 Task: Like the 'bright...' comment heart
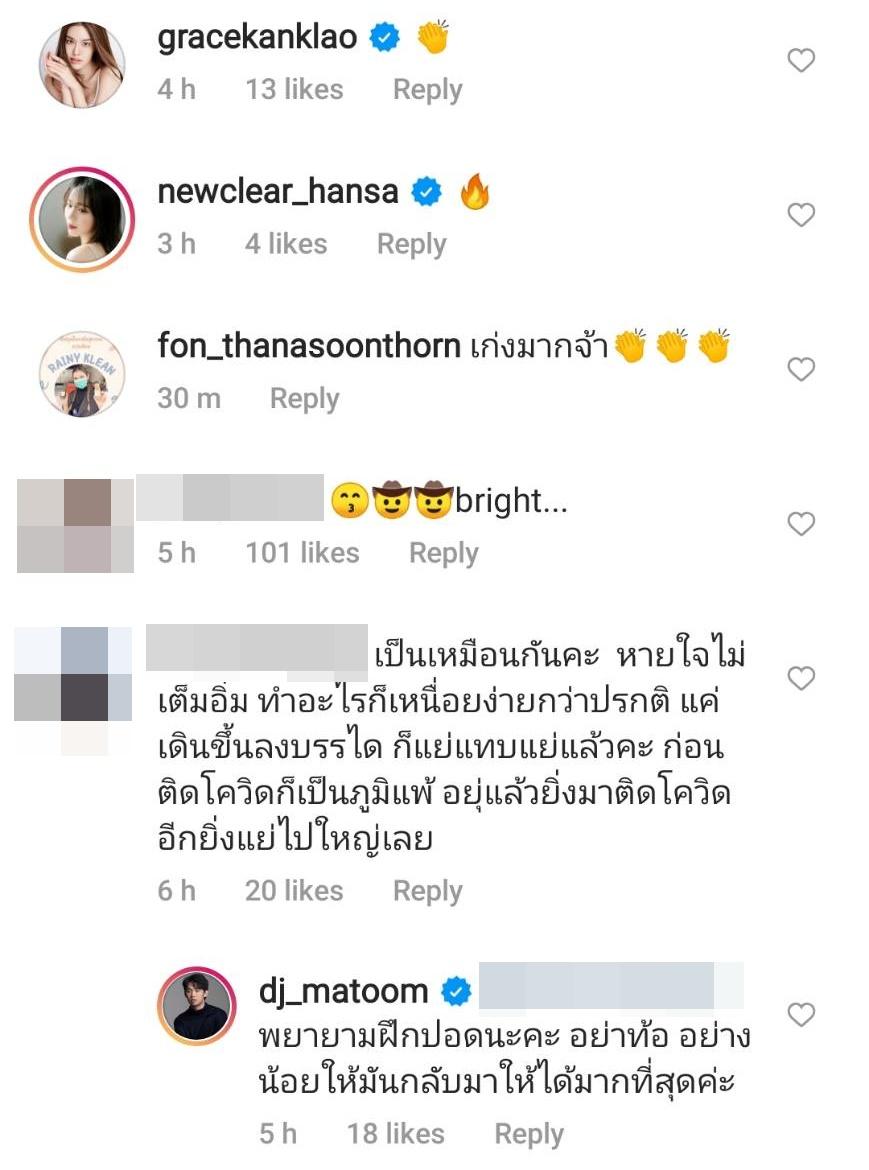801,524
